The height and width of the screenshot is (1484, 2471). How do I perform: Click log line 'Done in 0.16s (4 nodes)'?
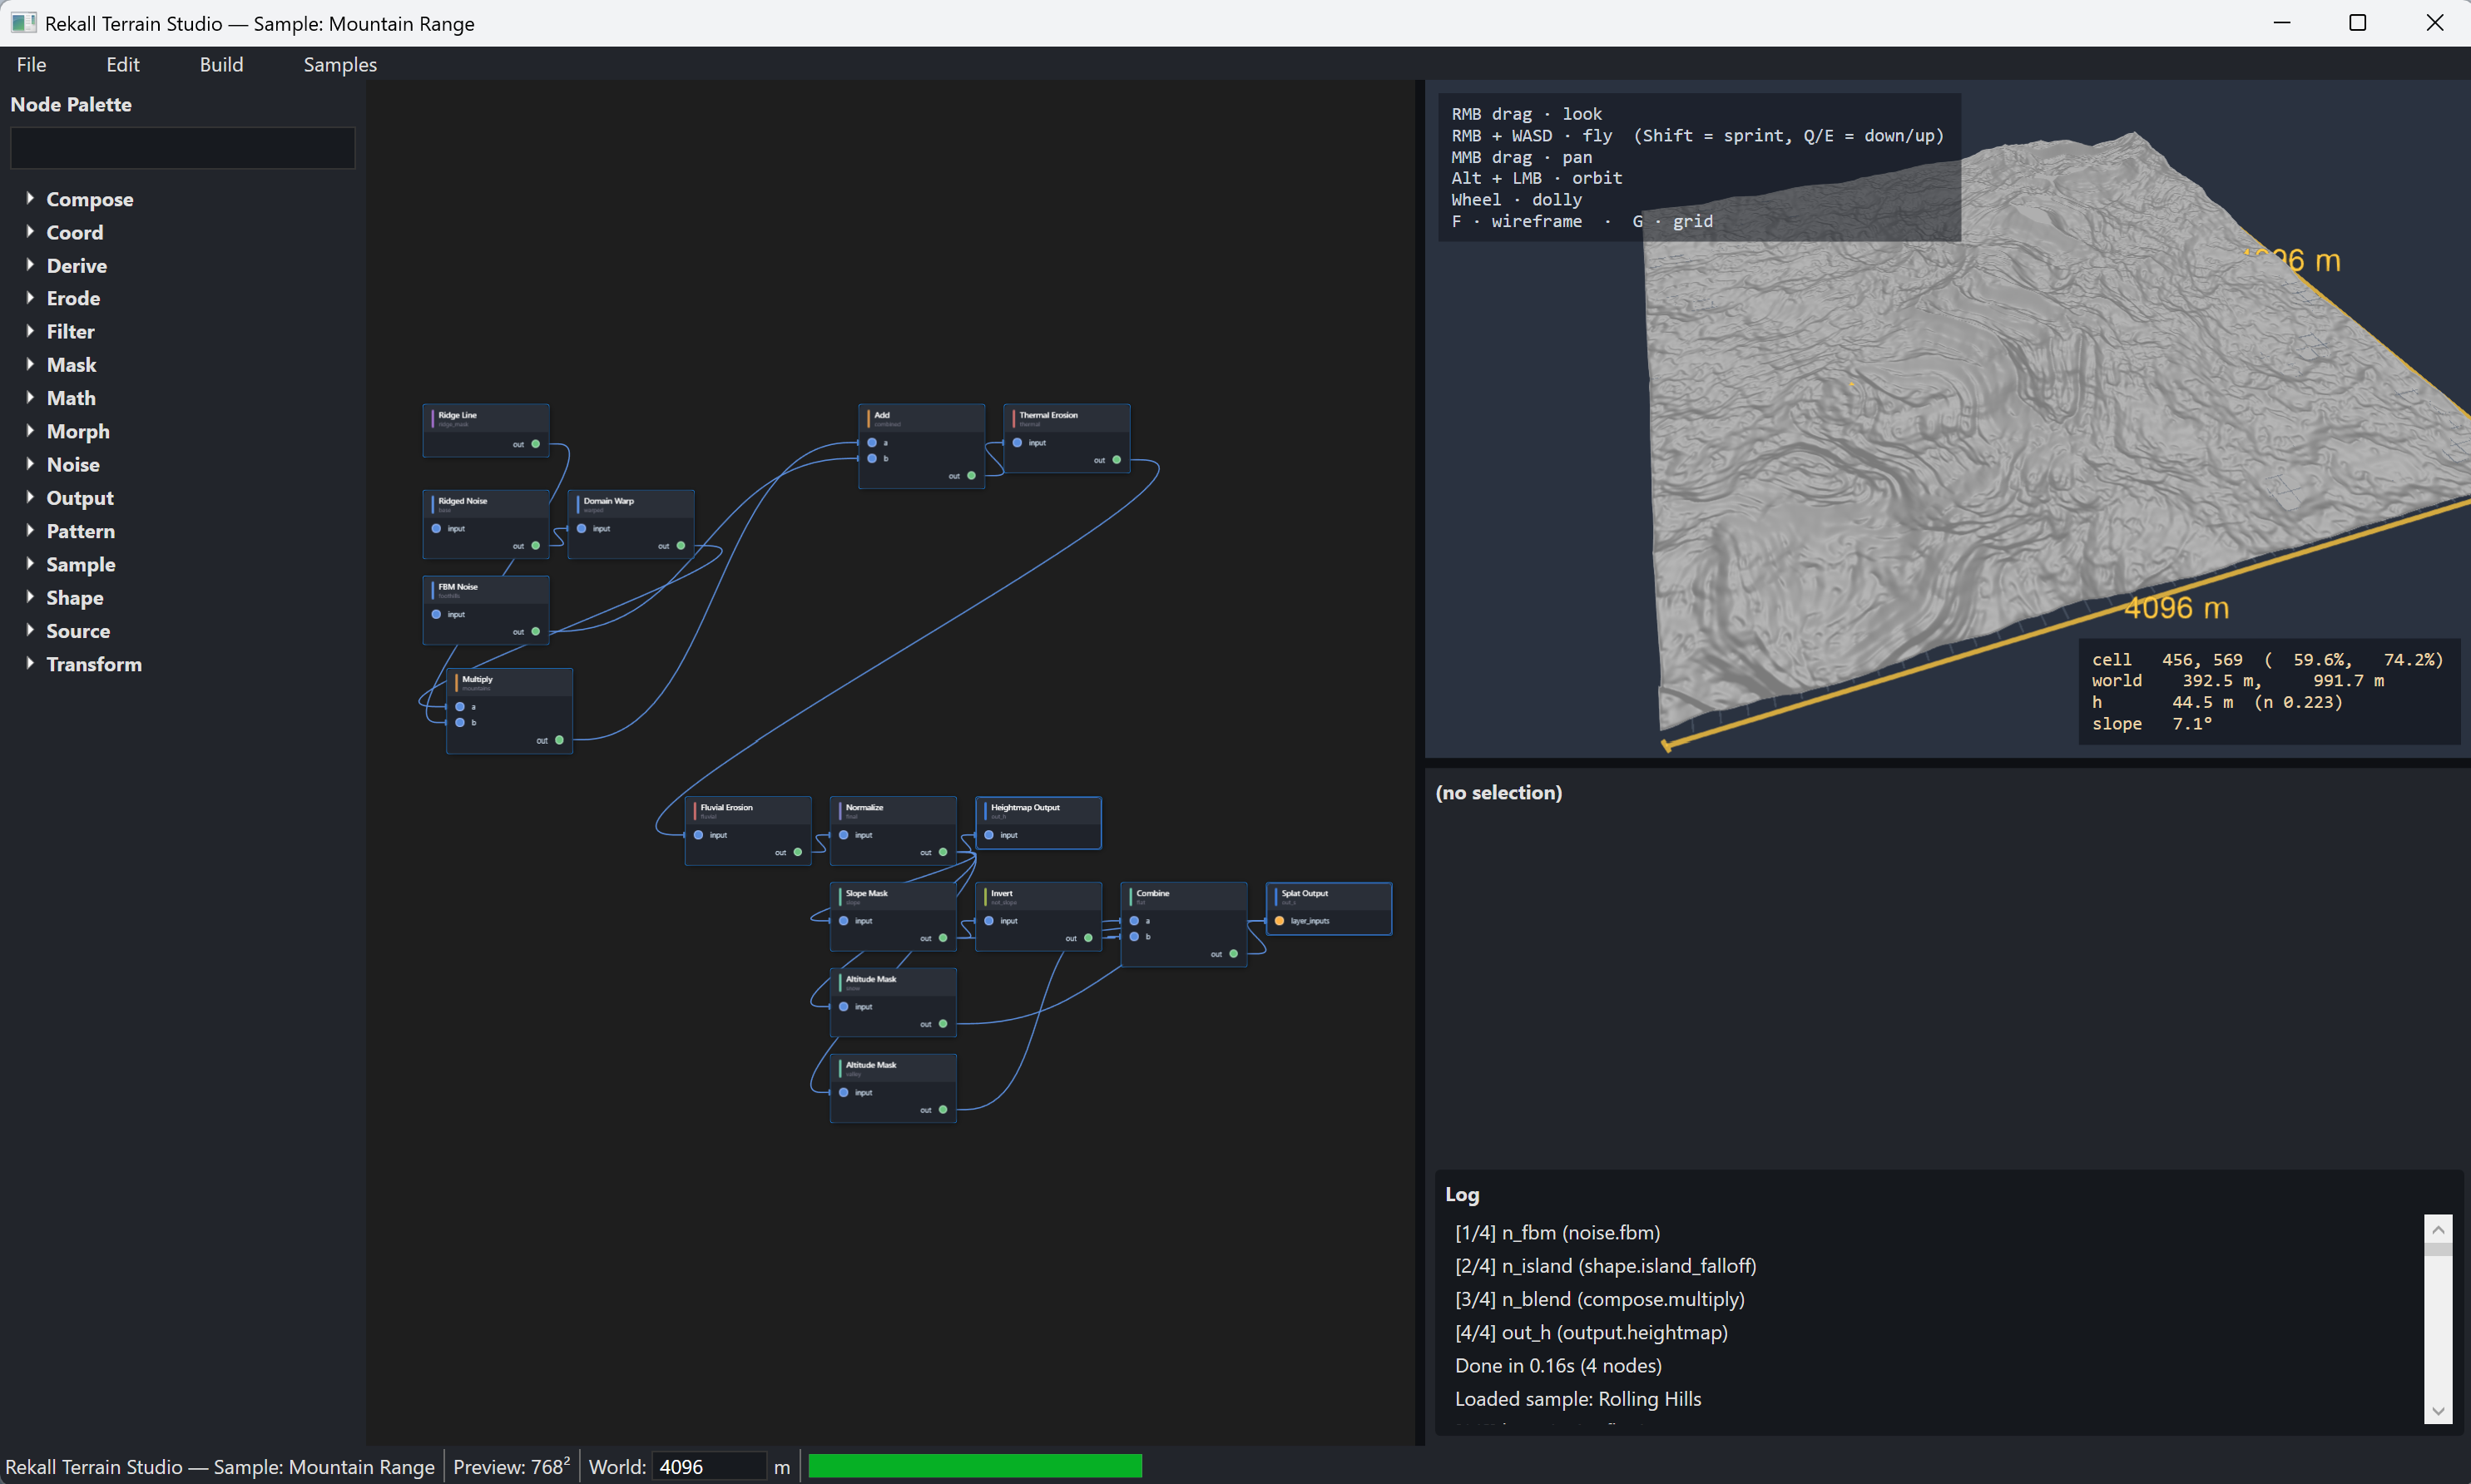pyautogui.click(x=1558, y=1365)
